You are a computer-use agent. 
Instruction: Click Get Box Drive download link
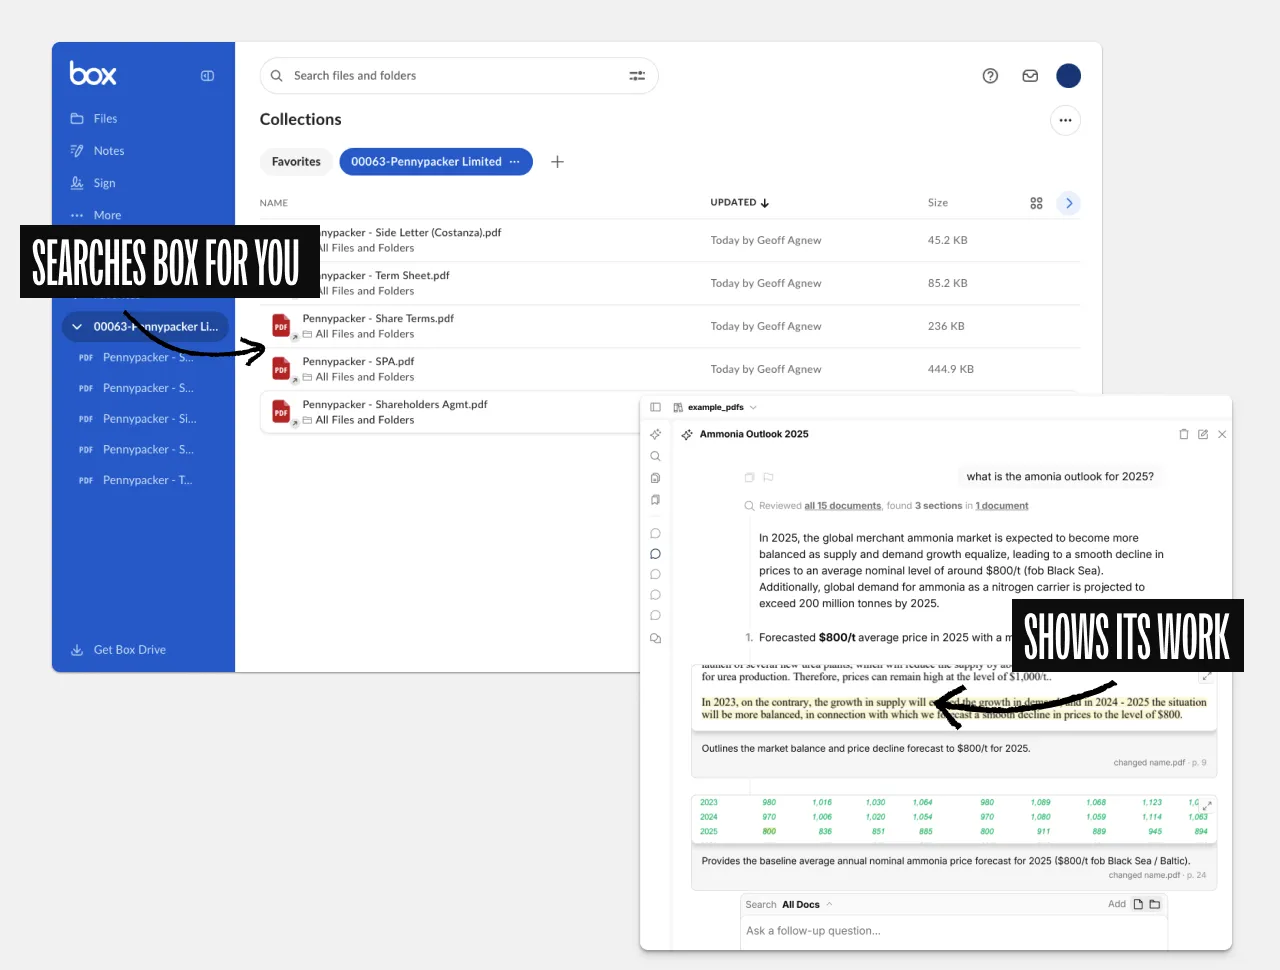pos(118,650)
